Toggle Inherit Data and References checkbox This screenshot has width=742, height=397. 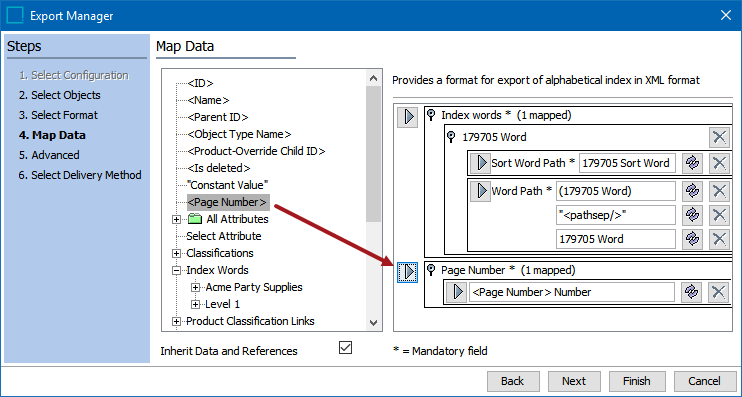[x=345, y=348]
